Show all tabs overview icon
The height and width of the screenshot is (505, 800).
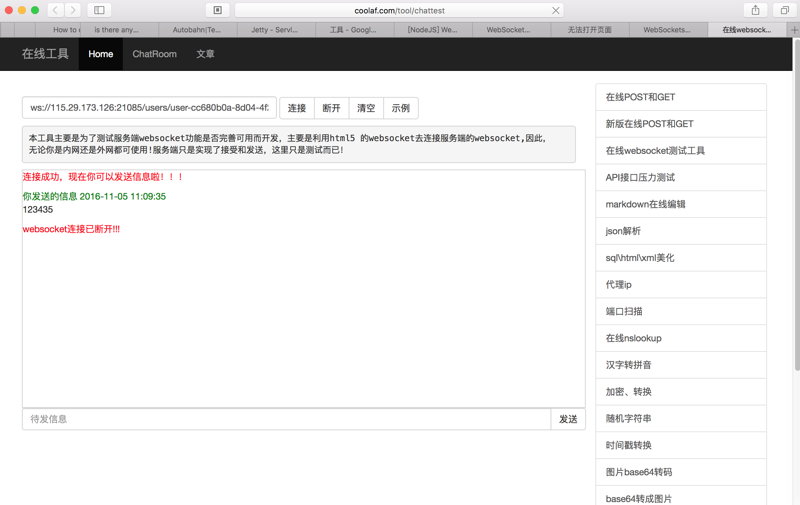click(x=785, y=10)
